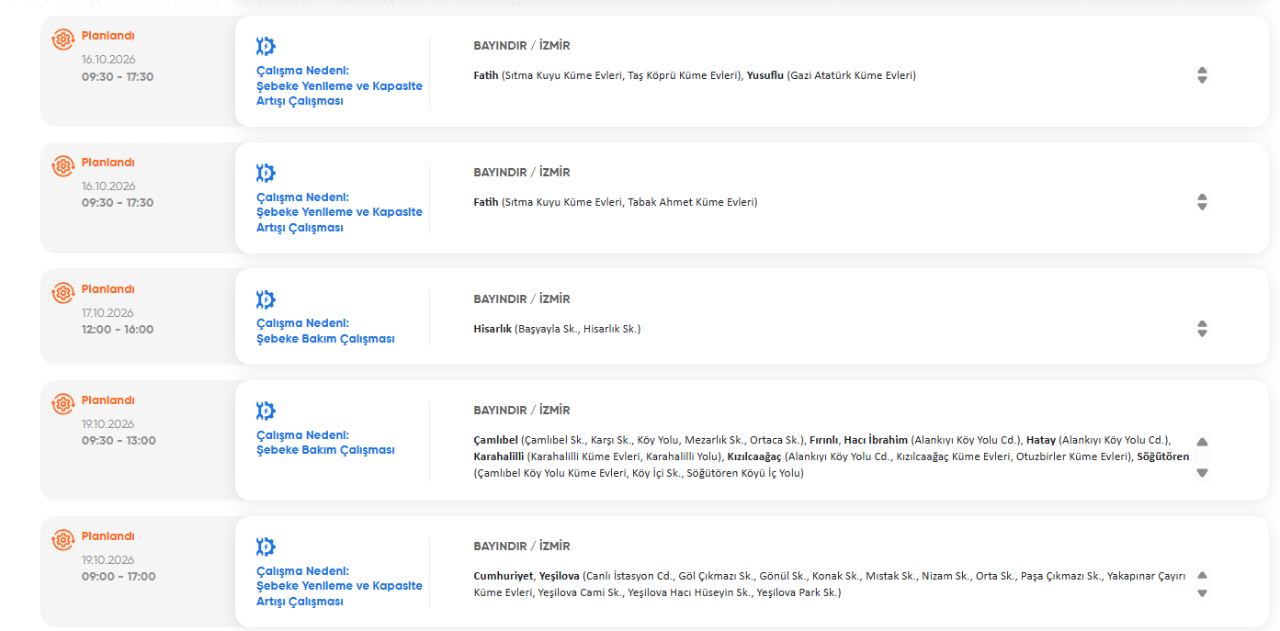Viewport: 1280px width, 631px height.
Task: Select the bold "Cumhuriyet" neighborhood name
Action: 504,577
